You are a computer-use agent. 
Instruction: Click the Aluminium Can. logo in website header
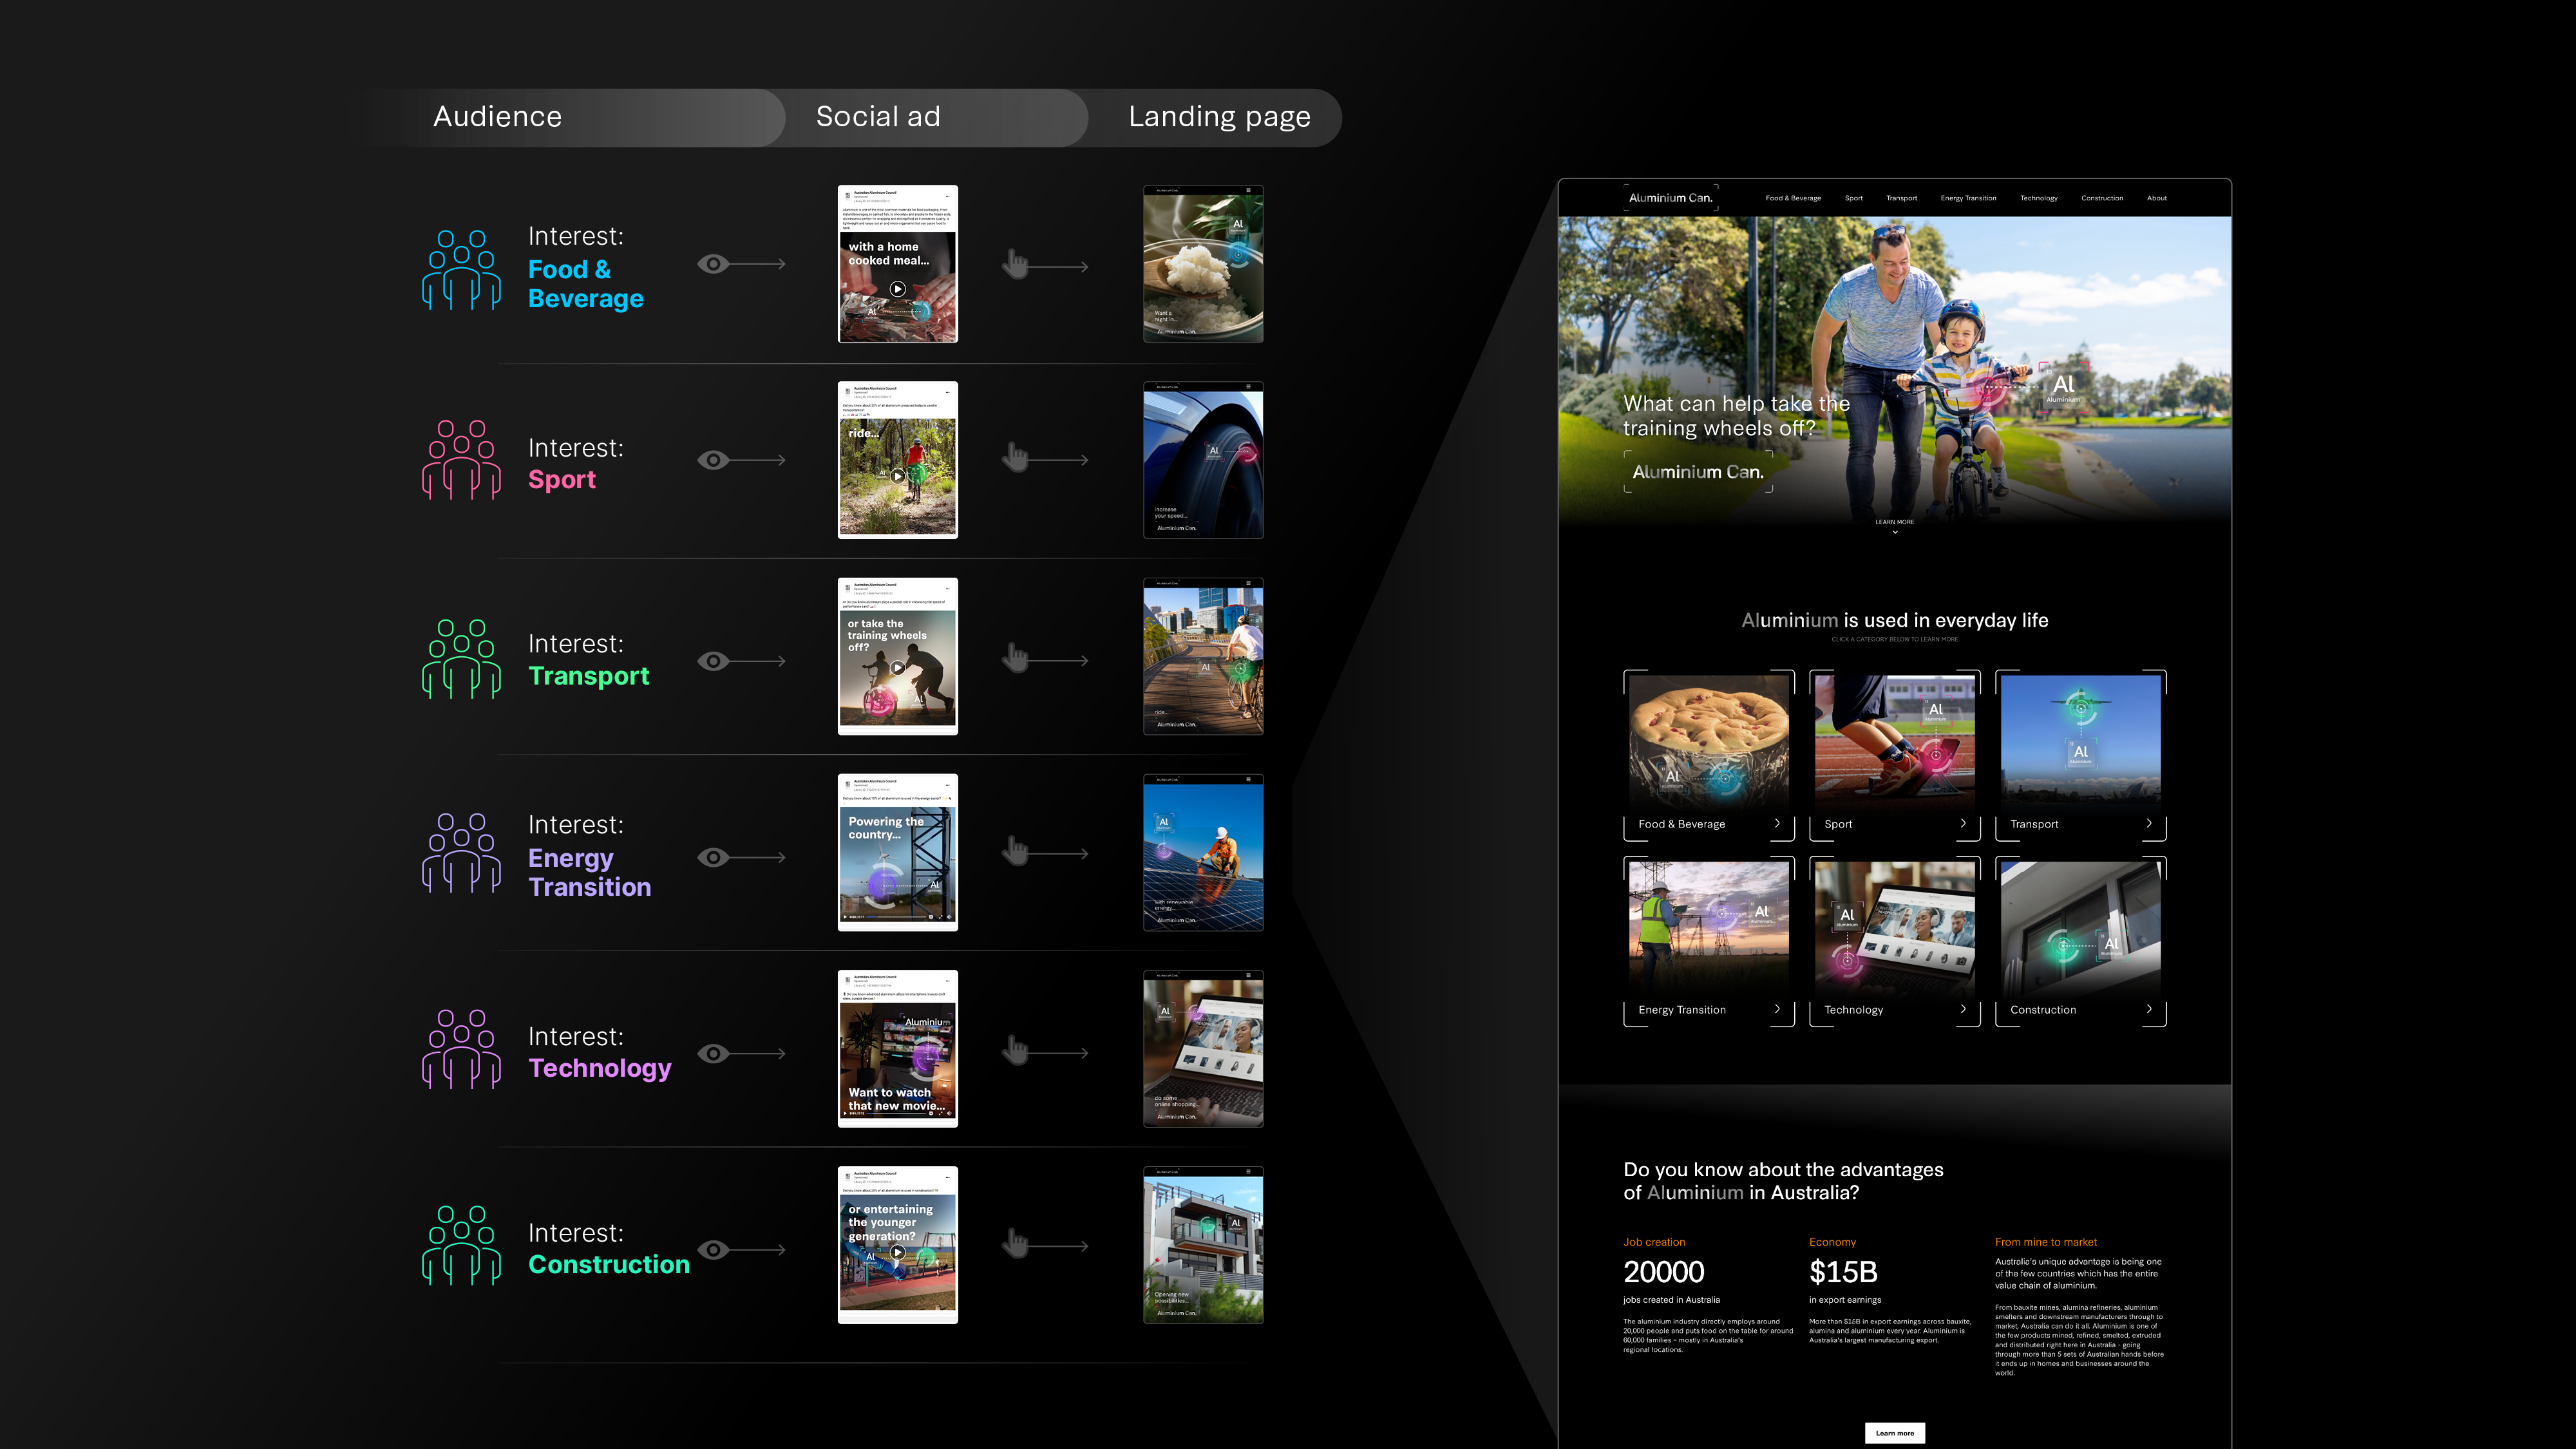click(1670, 198)
